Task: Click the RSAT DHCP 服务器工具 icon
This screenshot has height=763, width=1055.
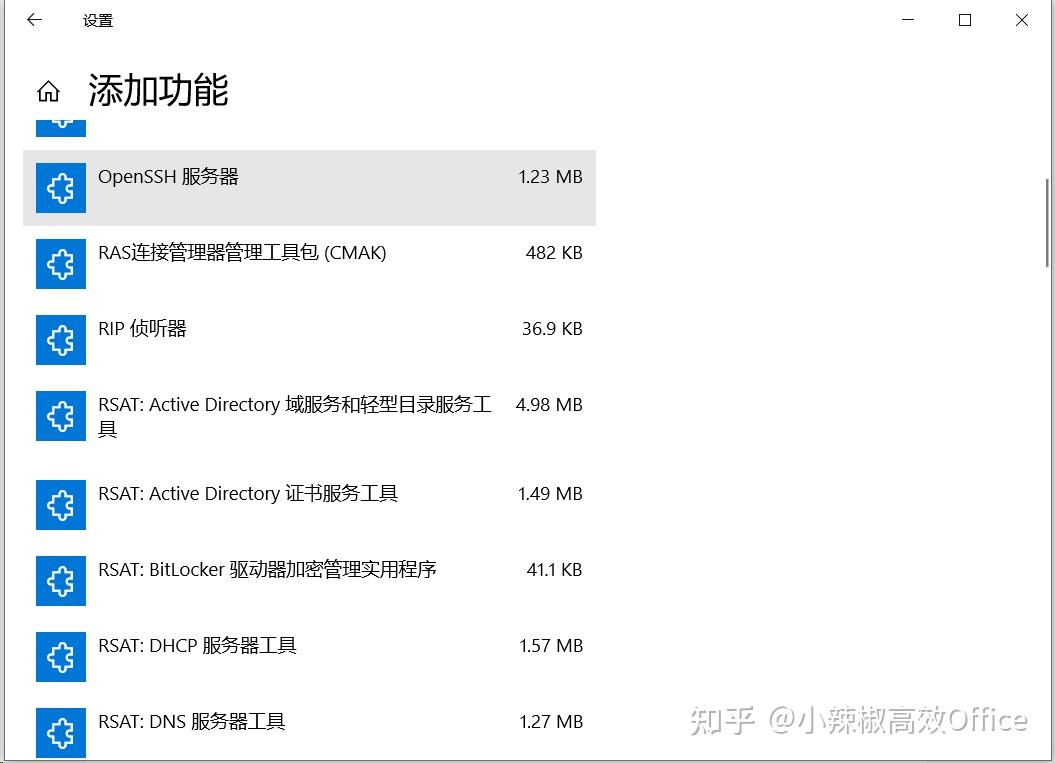Action: (61, 657)
